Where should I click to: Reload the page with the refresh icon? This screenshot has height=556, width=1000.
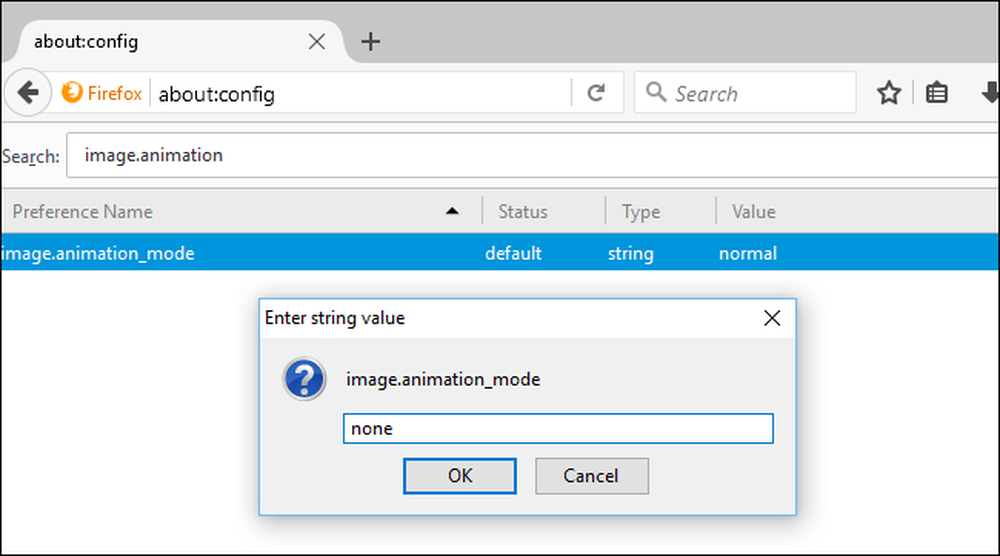point(596,93)
